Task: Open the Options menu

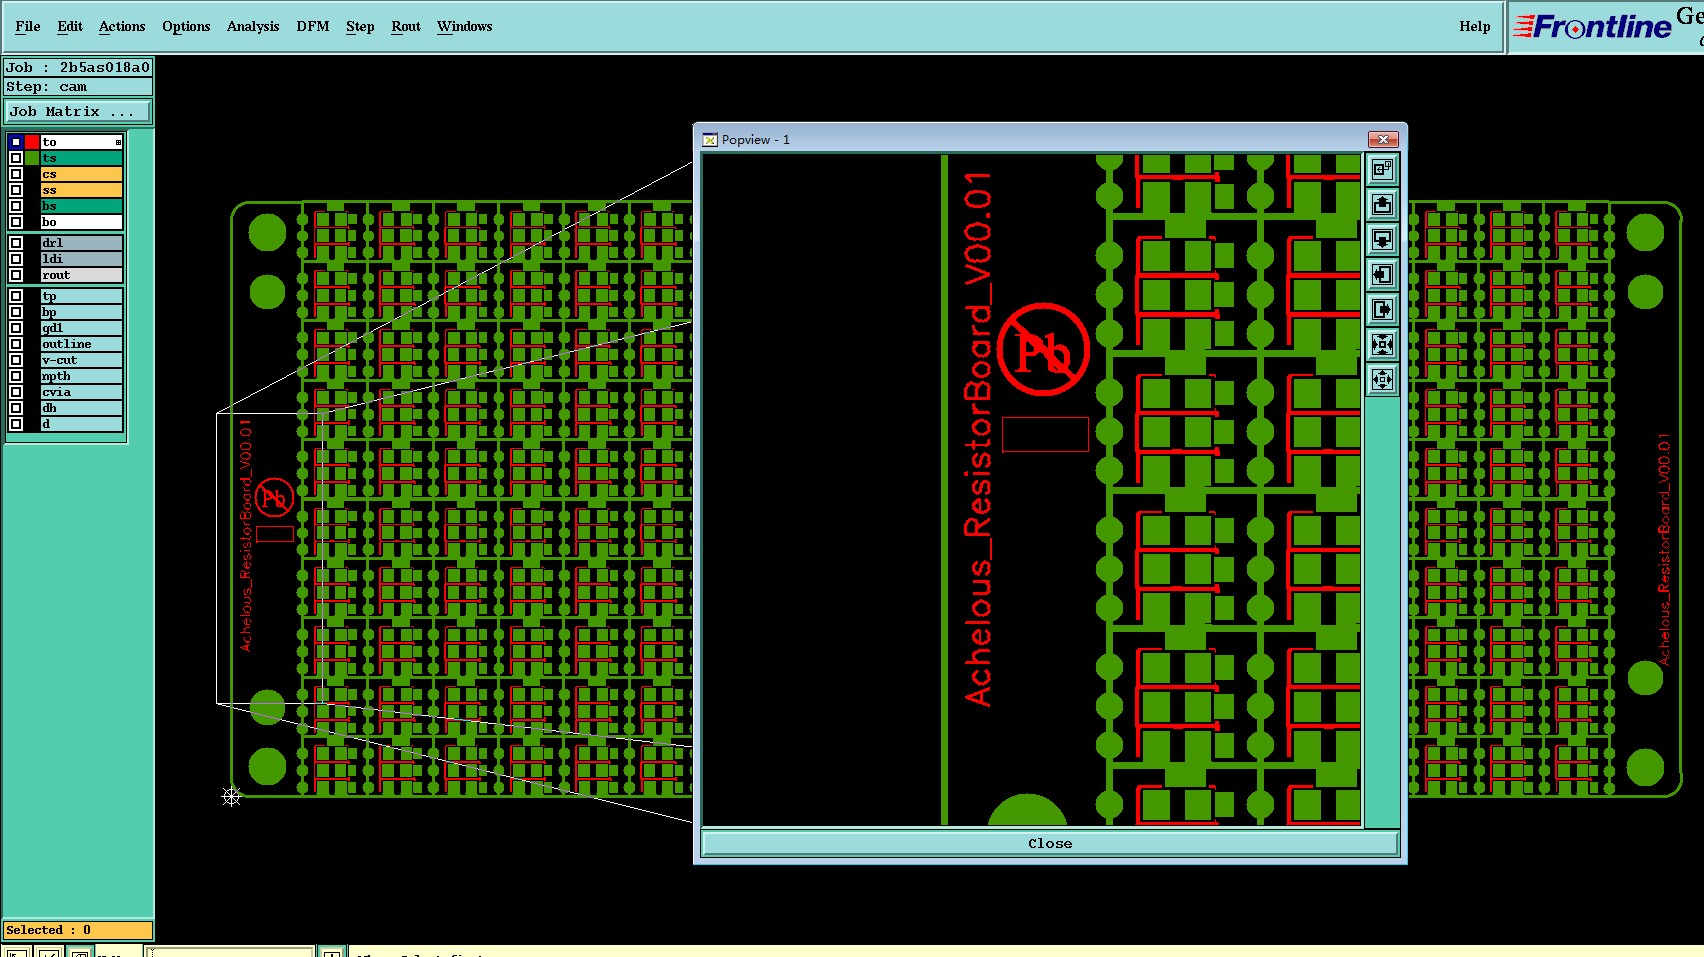Action: (x=186, y=26)
